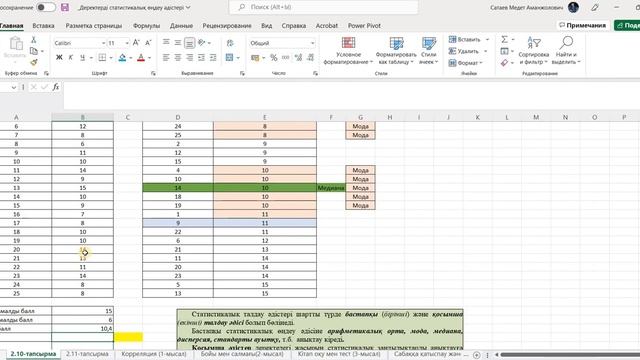Viewport: 640px width, 360px height.
Task: Switch to Бойы мен салмағы sheet
Action: click(242, 354)
